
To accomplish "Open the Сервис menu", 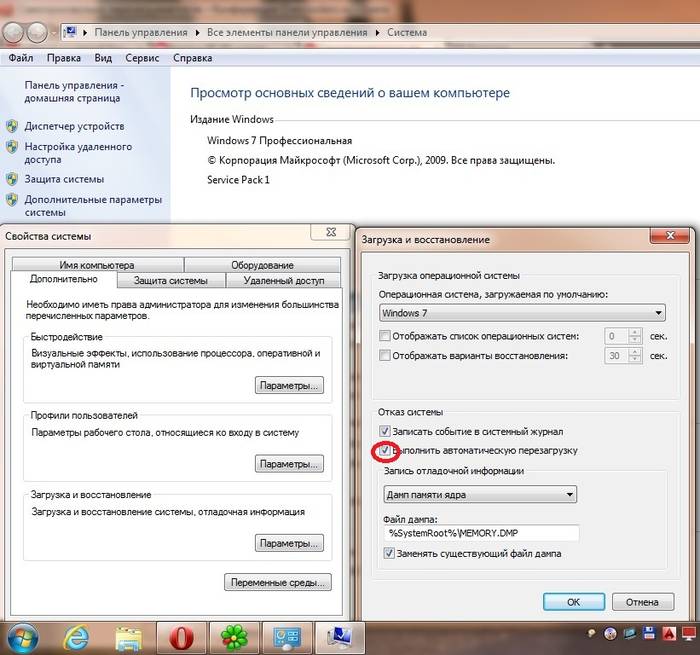I will coord(142,58).
